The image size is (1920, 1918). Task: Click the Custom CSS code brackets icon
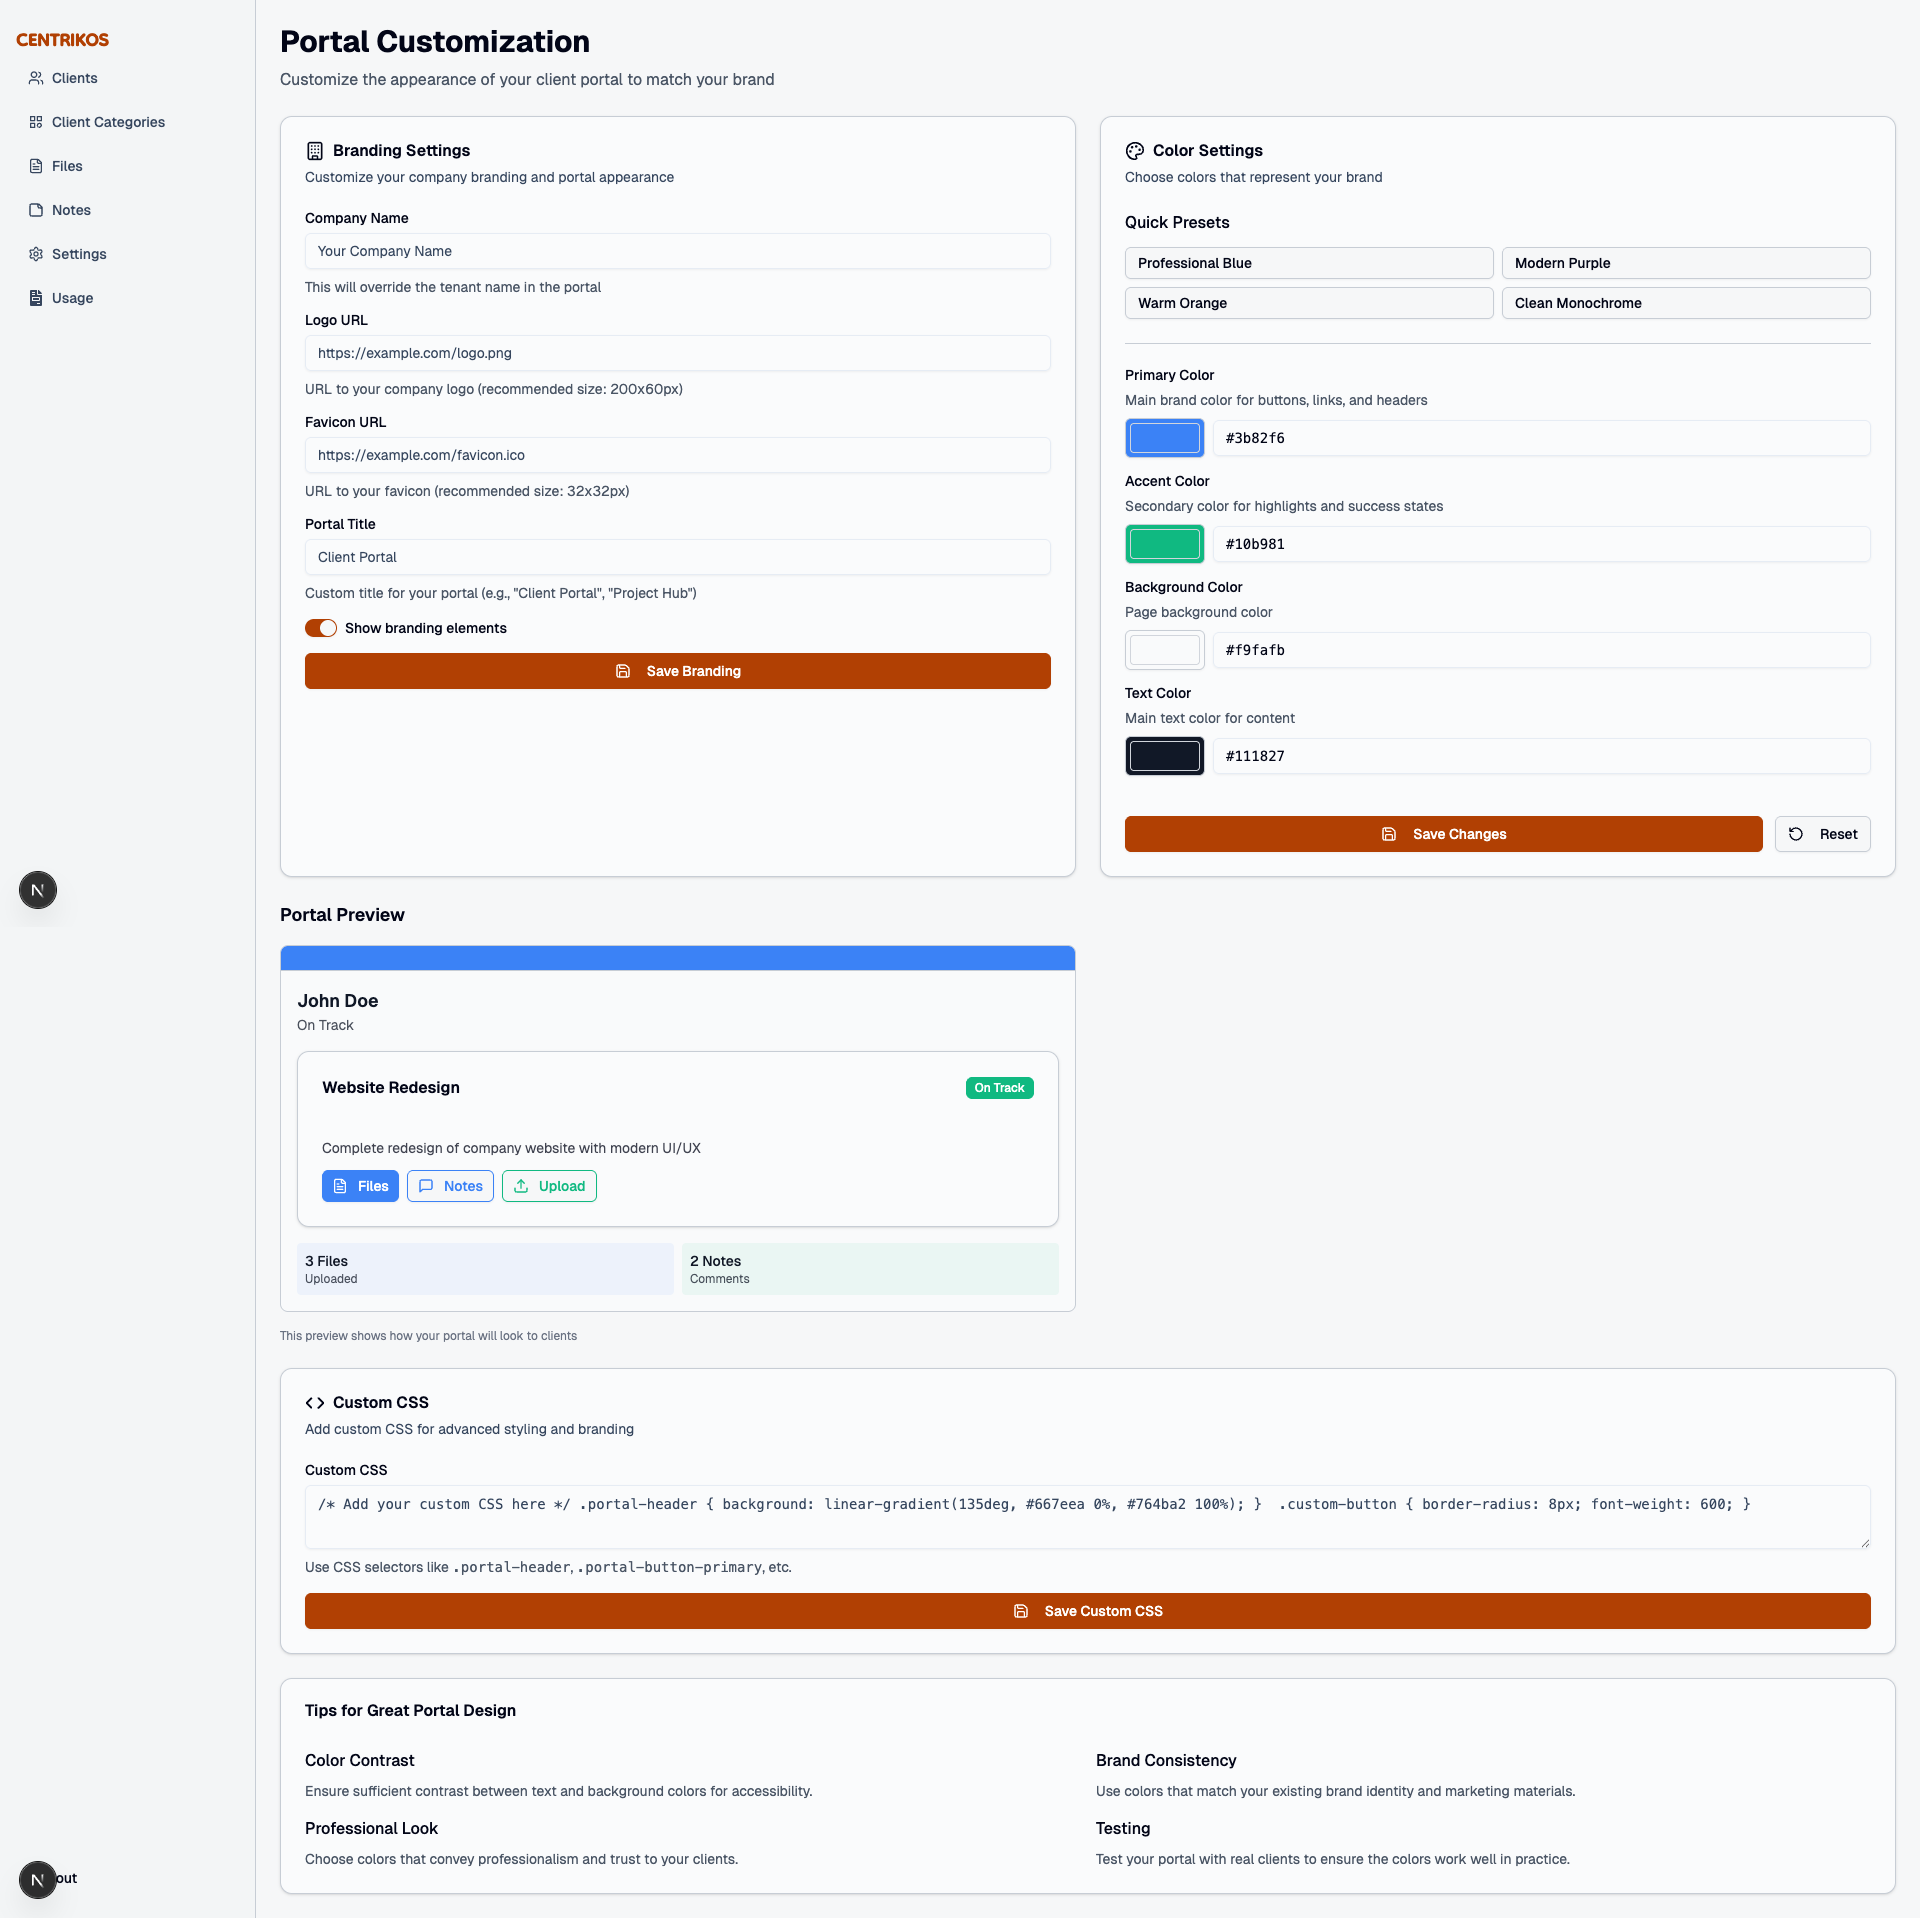coord(315,1403)
